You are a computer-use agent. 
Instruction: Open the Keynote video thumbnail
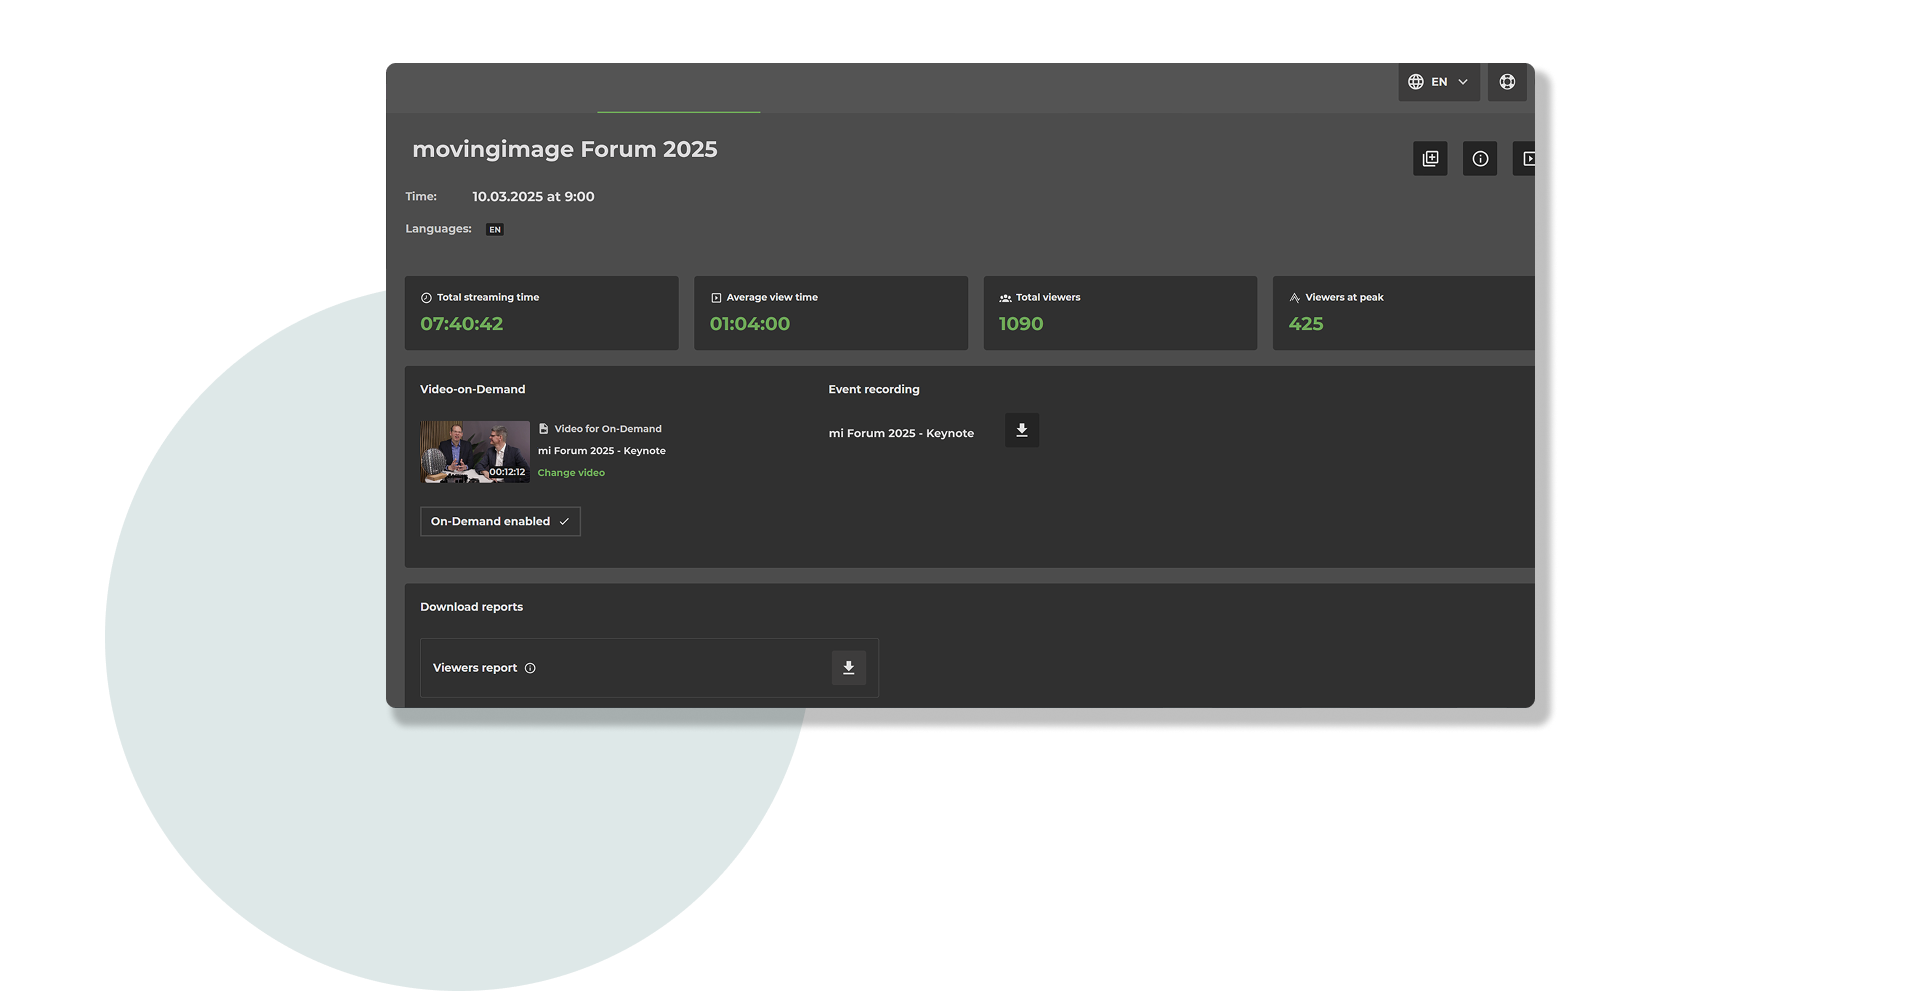pyautogui.click(x=475, y=452)
